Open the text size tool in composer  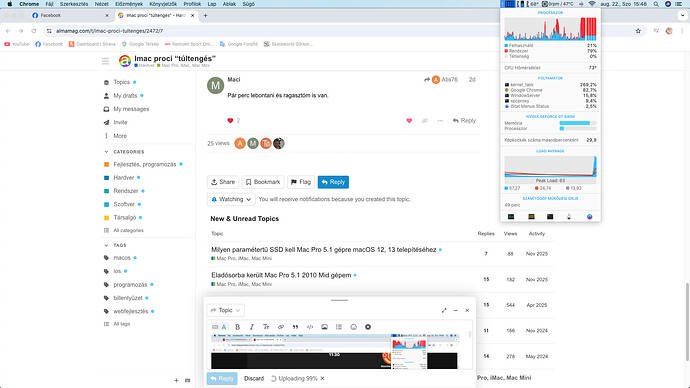click(266, 327)
